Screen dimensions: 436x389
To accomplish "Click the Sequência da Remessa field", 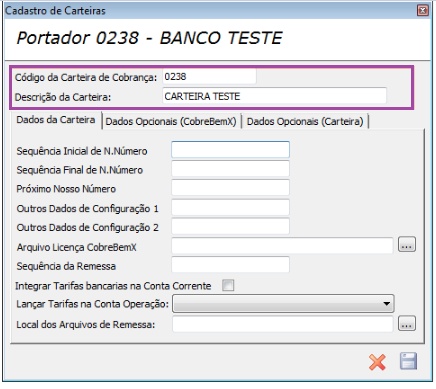I will coord(230,265).
